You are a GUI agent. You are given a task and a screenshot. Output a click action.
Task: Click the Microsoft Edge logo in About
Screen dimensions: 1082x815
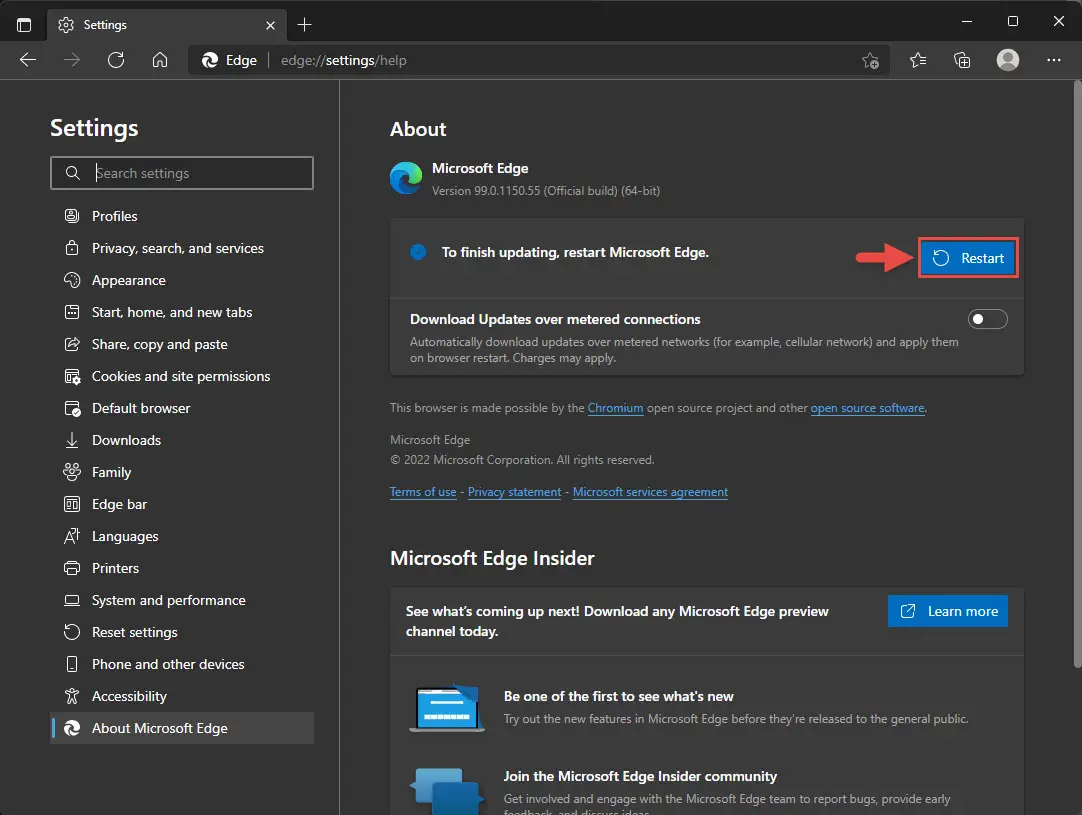406,178
